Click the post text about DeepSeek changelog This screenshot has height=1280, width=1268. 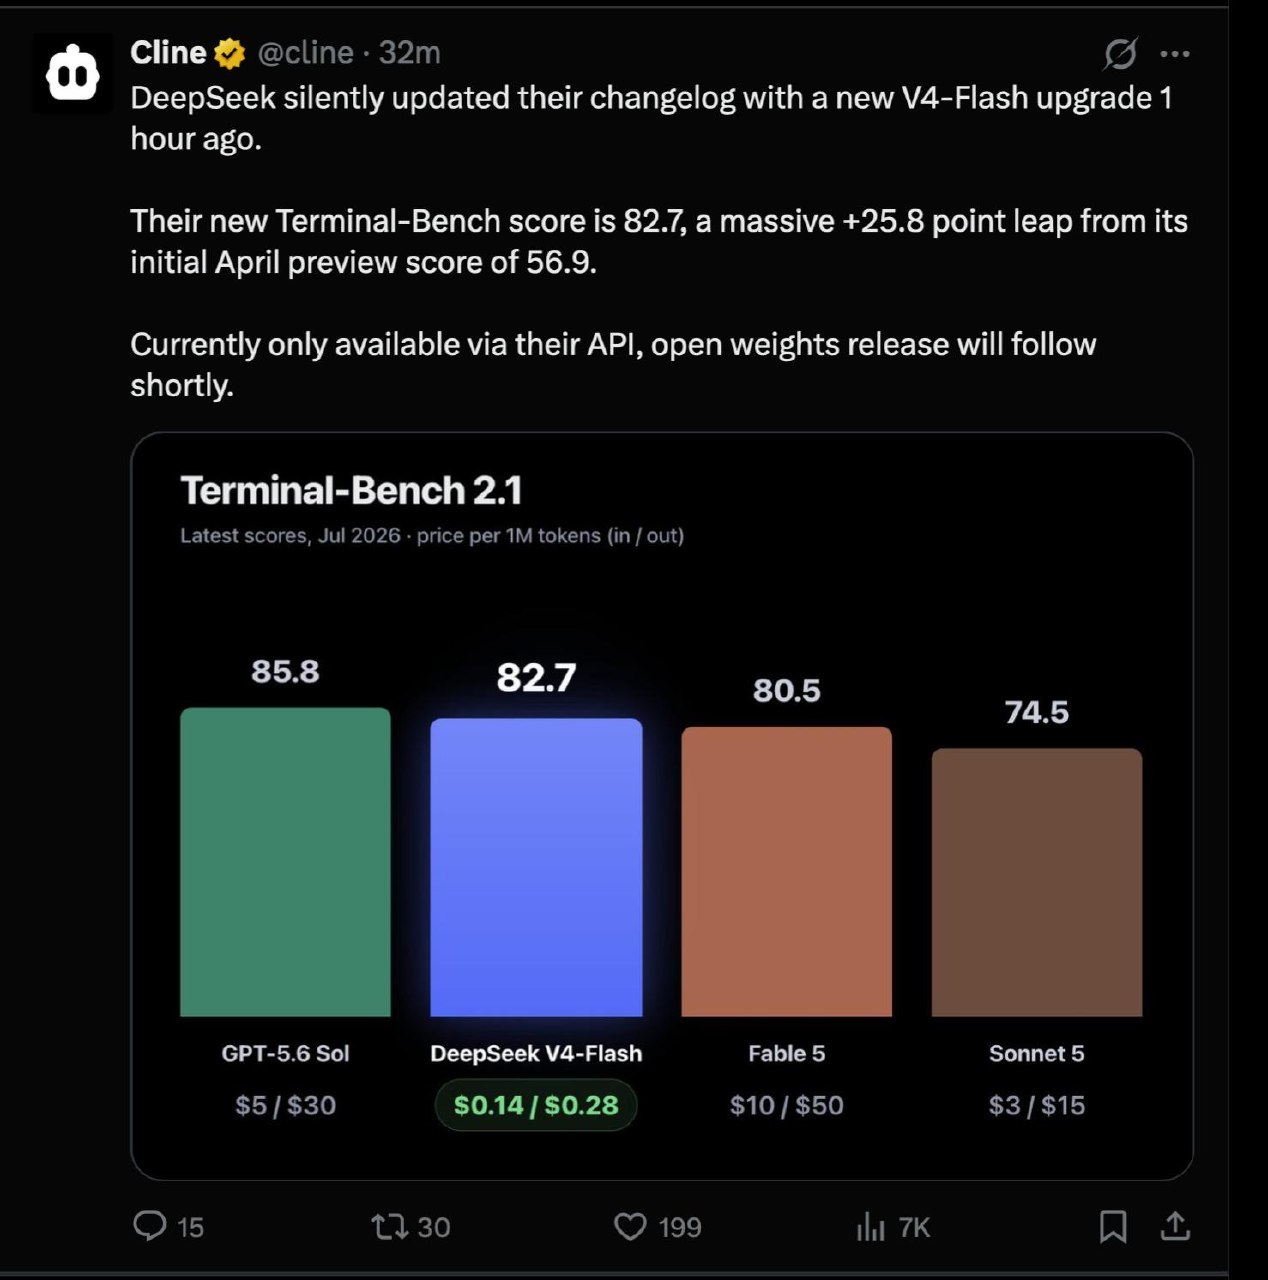659,241
